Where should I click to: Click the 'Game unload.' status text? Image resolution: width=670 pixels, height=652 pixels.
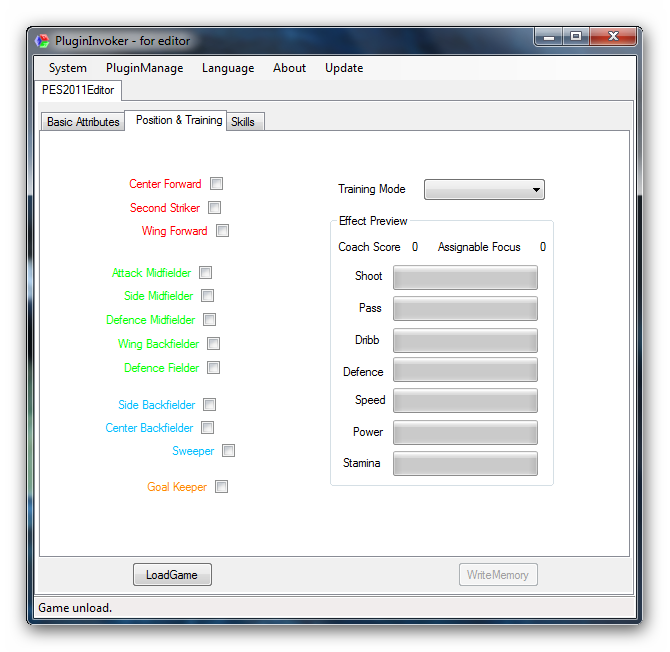[75, 608]
